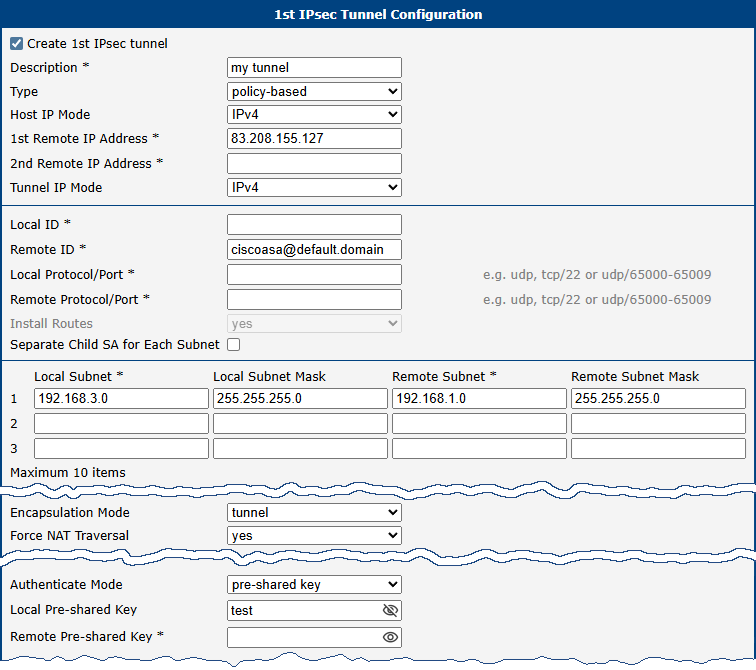Click row 2 Remote Subnet field
756x670 pixels.
[479, 424]
